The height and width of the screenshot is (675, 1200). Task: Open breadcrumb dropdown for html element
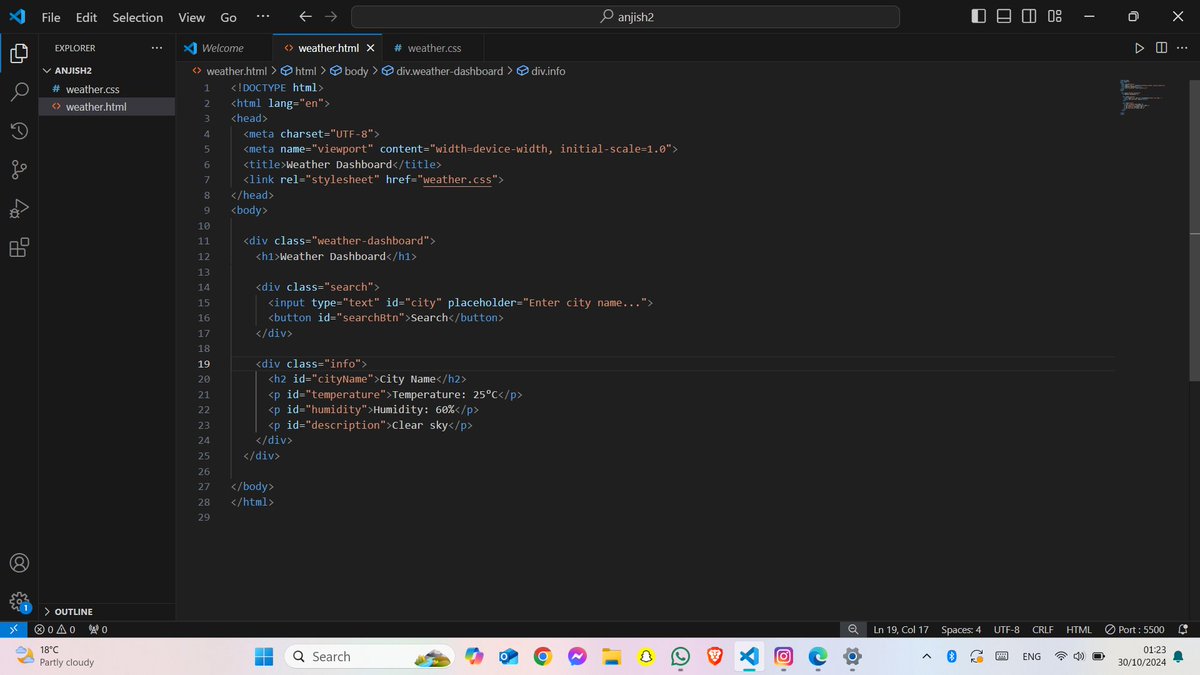coord(298,71)
